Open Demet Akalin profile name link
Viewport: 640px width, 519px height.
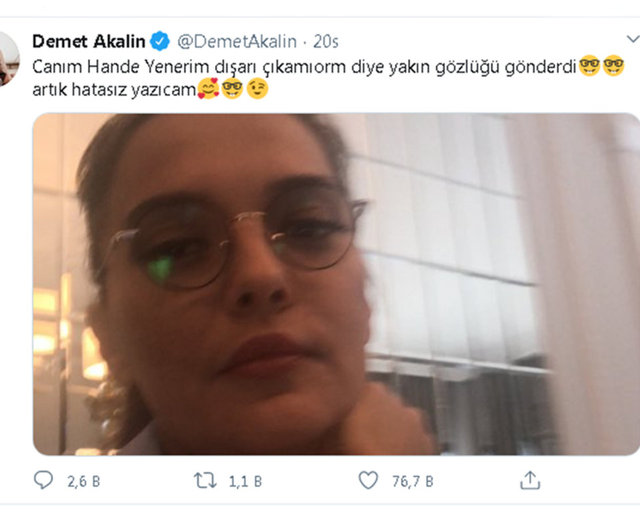[89, 41]
